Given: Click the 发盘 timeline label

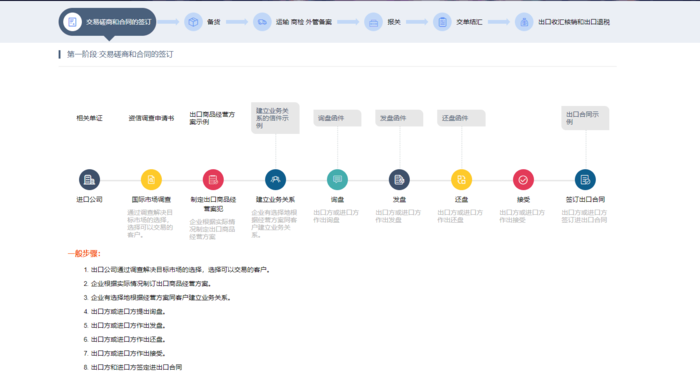Looking at the screenshot, I should 399,199.
